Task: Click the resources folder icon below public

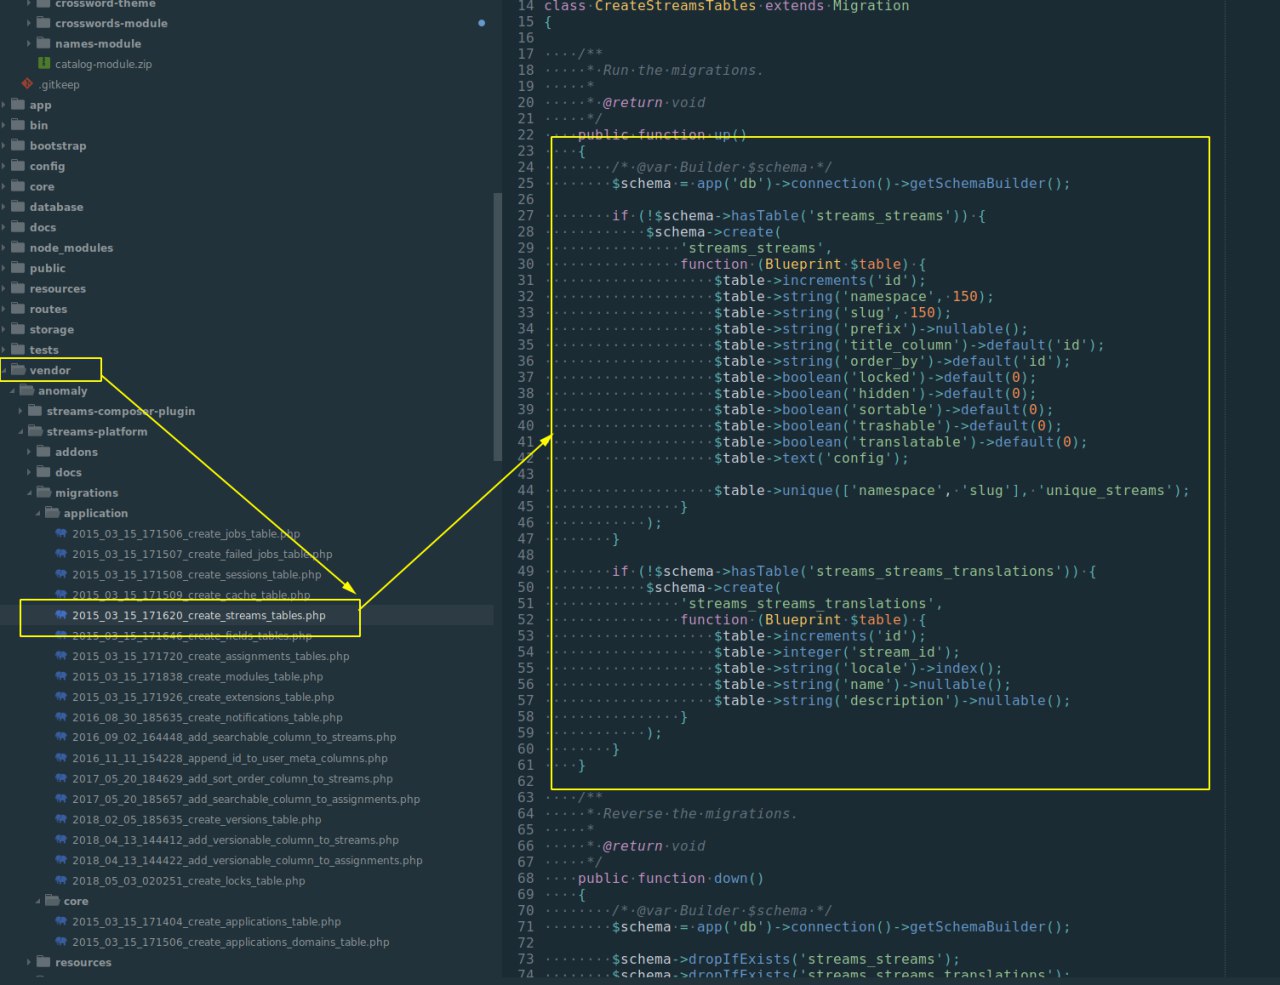Action: tap(18, 288)
